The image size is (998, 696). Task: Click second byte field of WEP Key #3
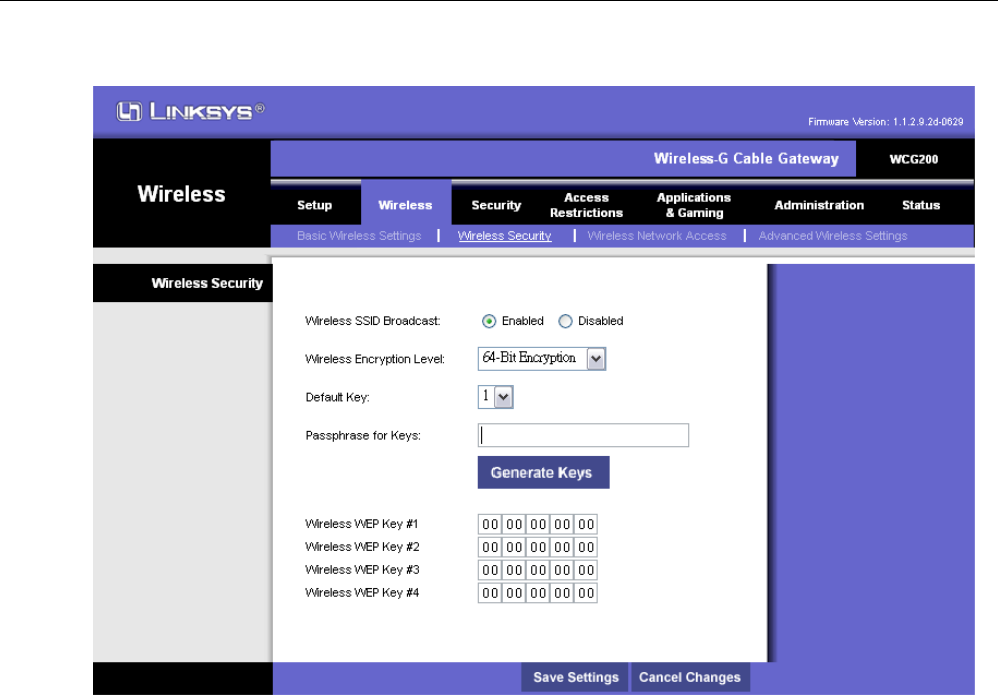click(514, 570)
